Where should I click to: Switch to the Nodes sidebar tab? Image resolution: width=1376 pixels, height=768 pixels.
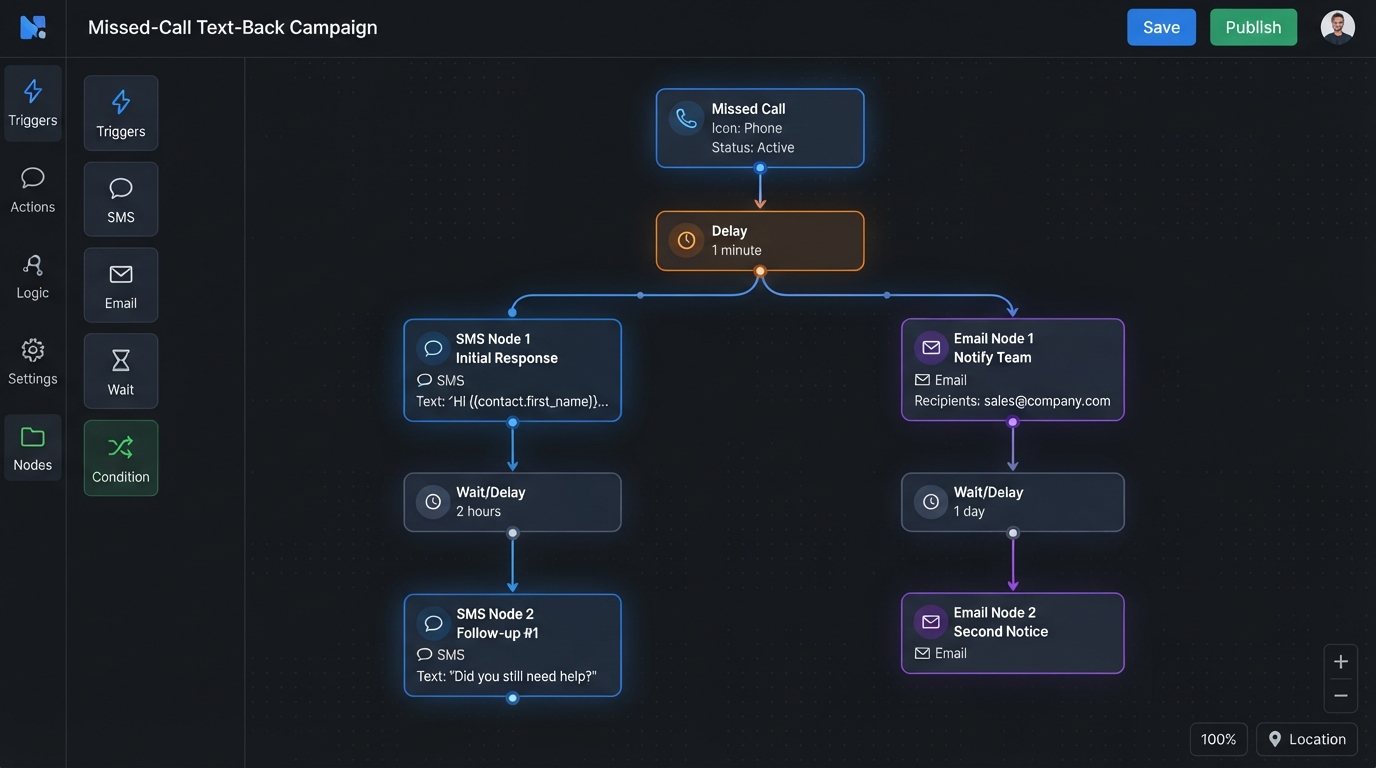33,448
